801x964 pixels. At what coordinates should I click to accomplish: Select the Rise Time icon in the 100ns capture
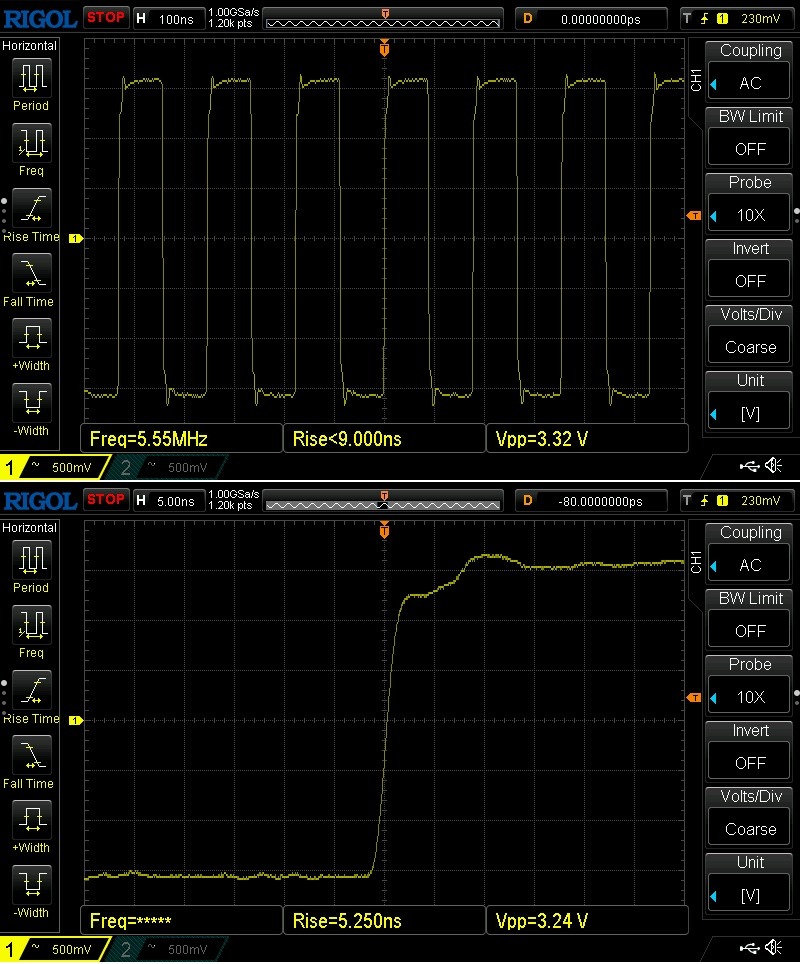(x=32, y=209)
